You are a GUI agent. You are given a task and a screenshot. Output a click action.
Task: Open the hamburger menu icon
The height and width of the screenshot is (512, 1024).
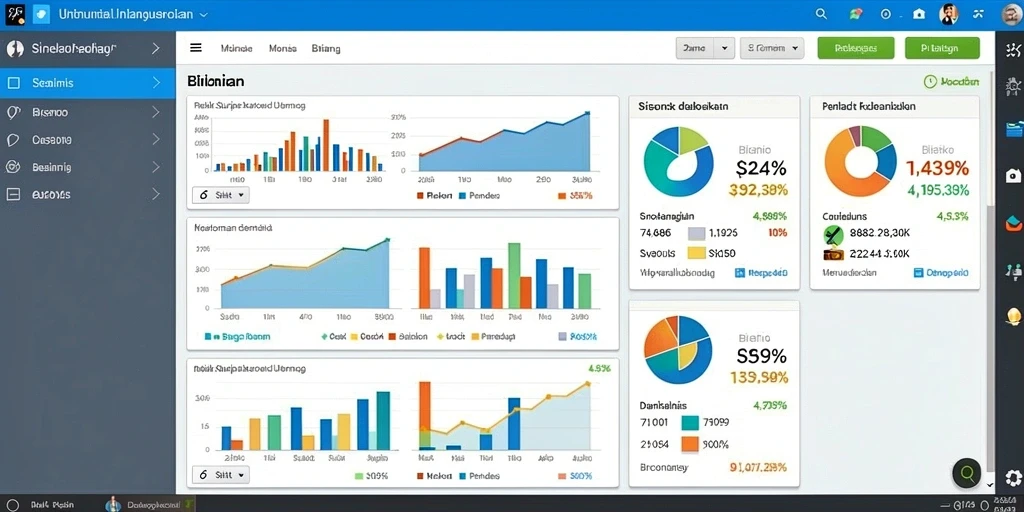coord(196,48)
